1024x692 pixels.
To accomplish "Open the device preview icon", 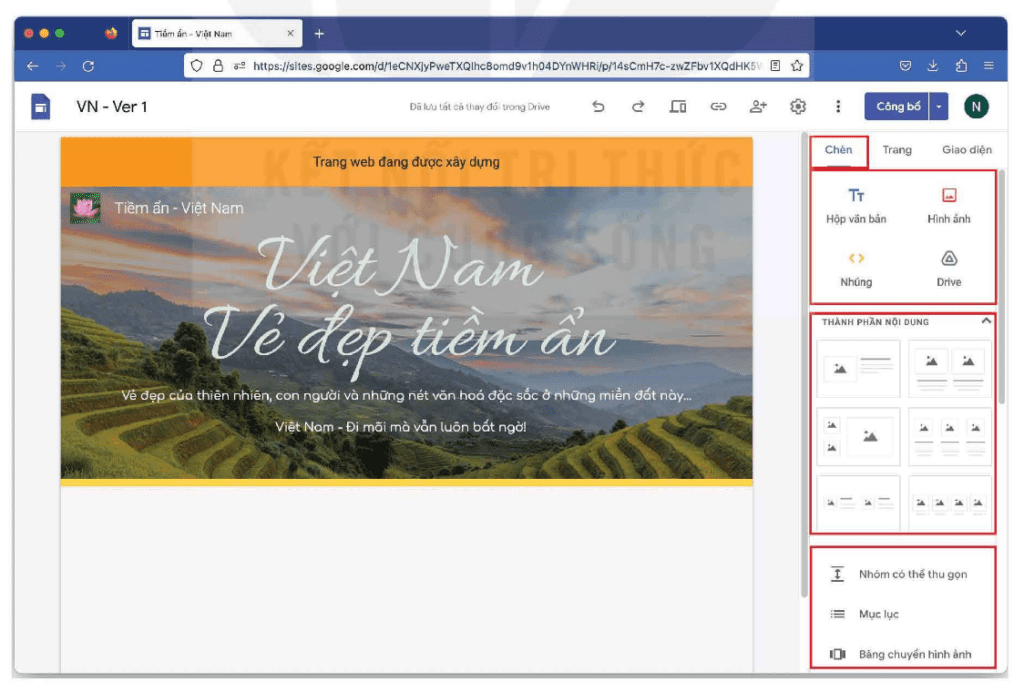I will tap(678, 105).
